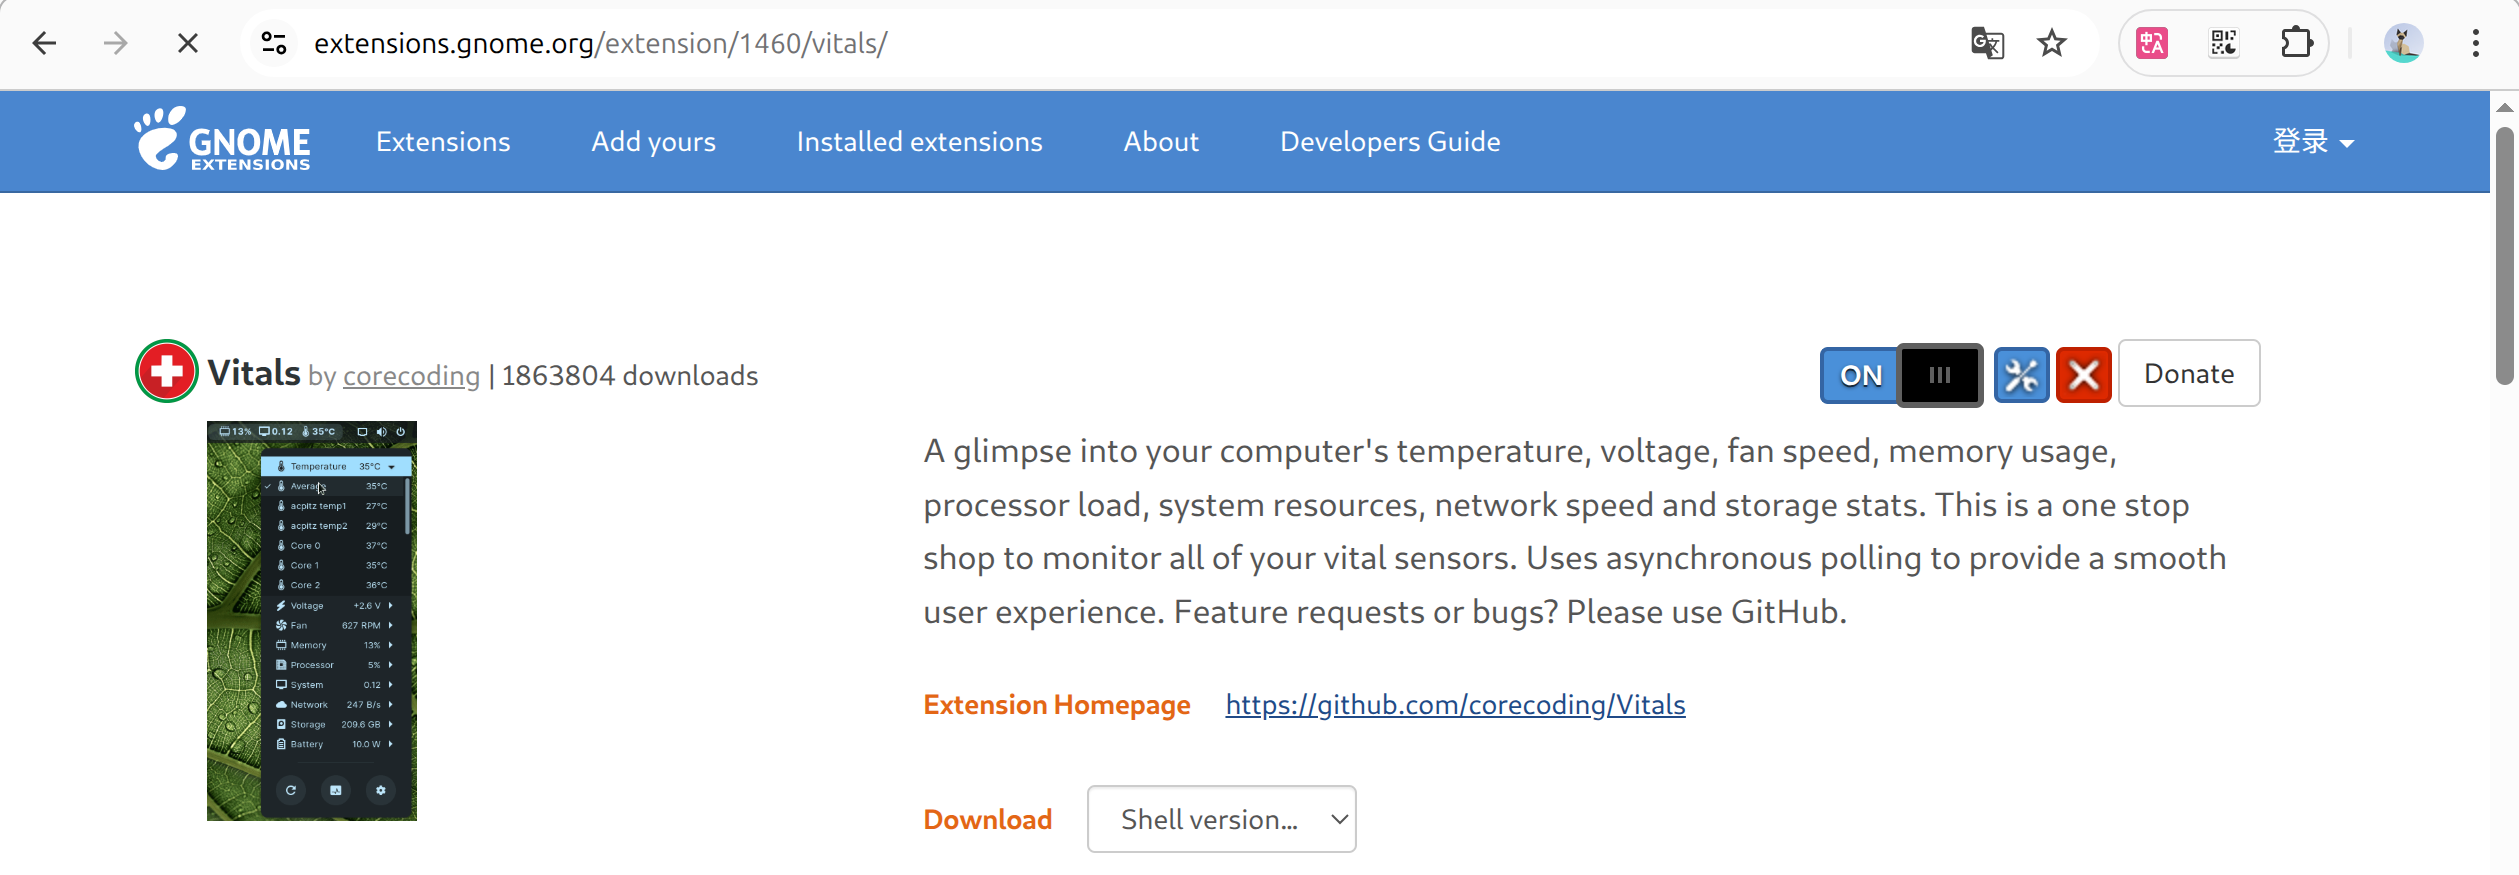2519x875 pixels.
Task: Click the Vitals screenshot thumbnail
Action: point(312,620)
